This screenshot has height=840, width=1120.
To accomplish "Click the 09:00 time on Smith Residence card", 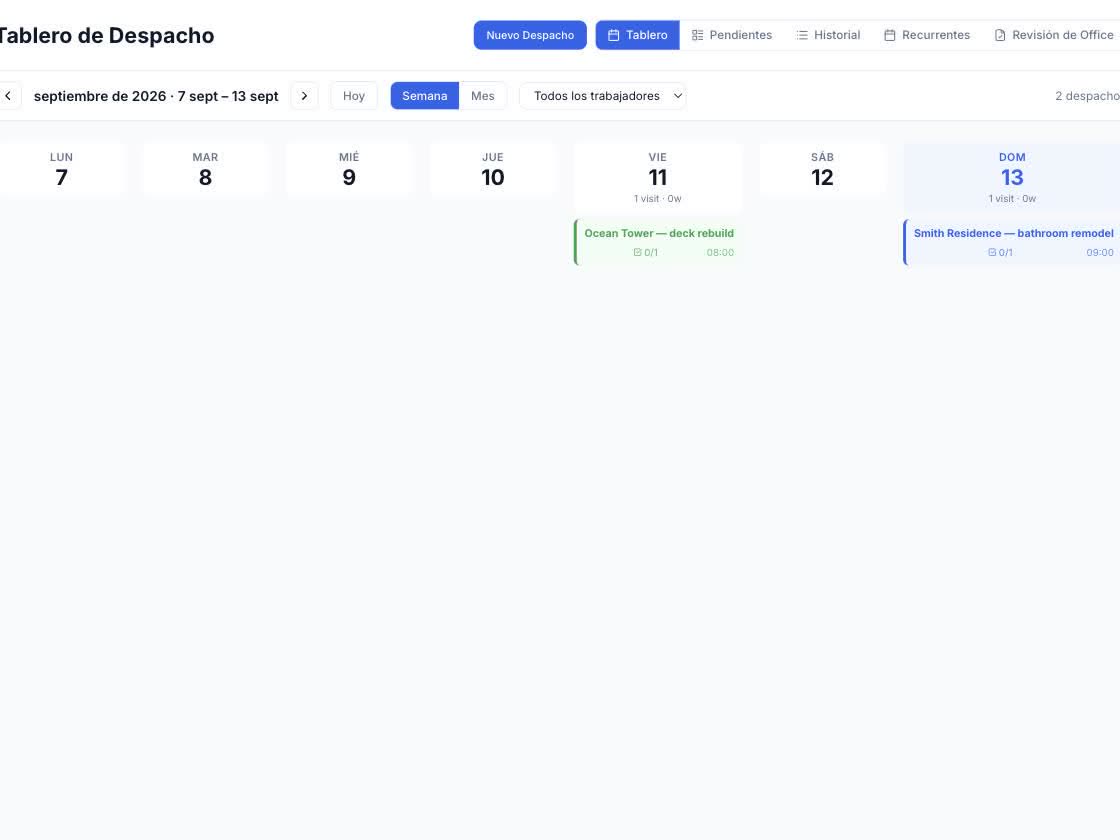I will pyautogui.click(x=1100, y=252).
